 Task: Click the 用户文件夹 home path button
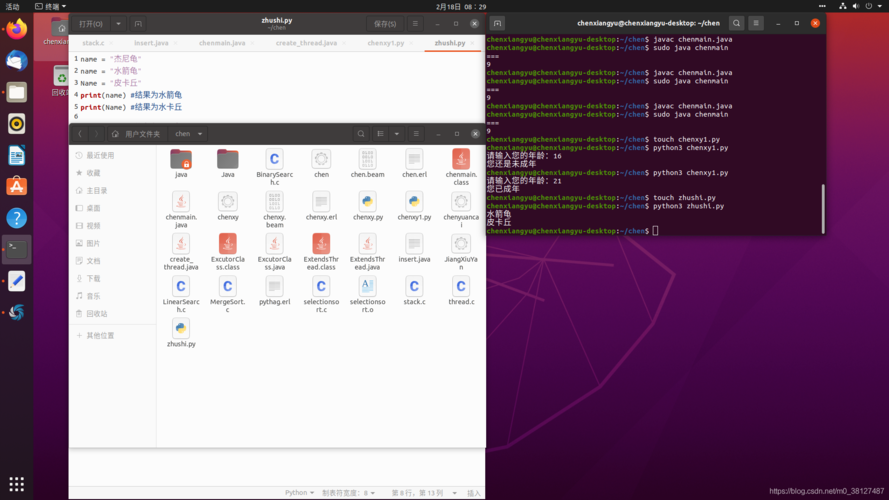tap(136, 134)
